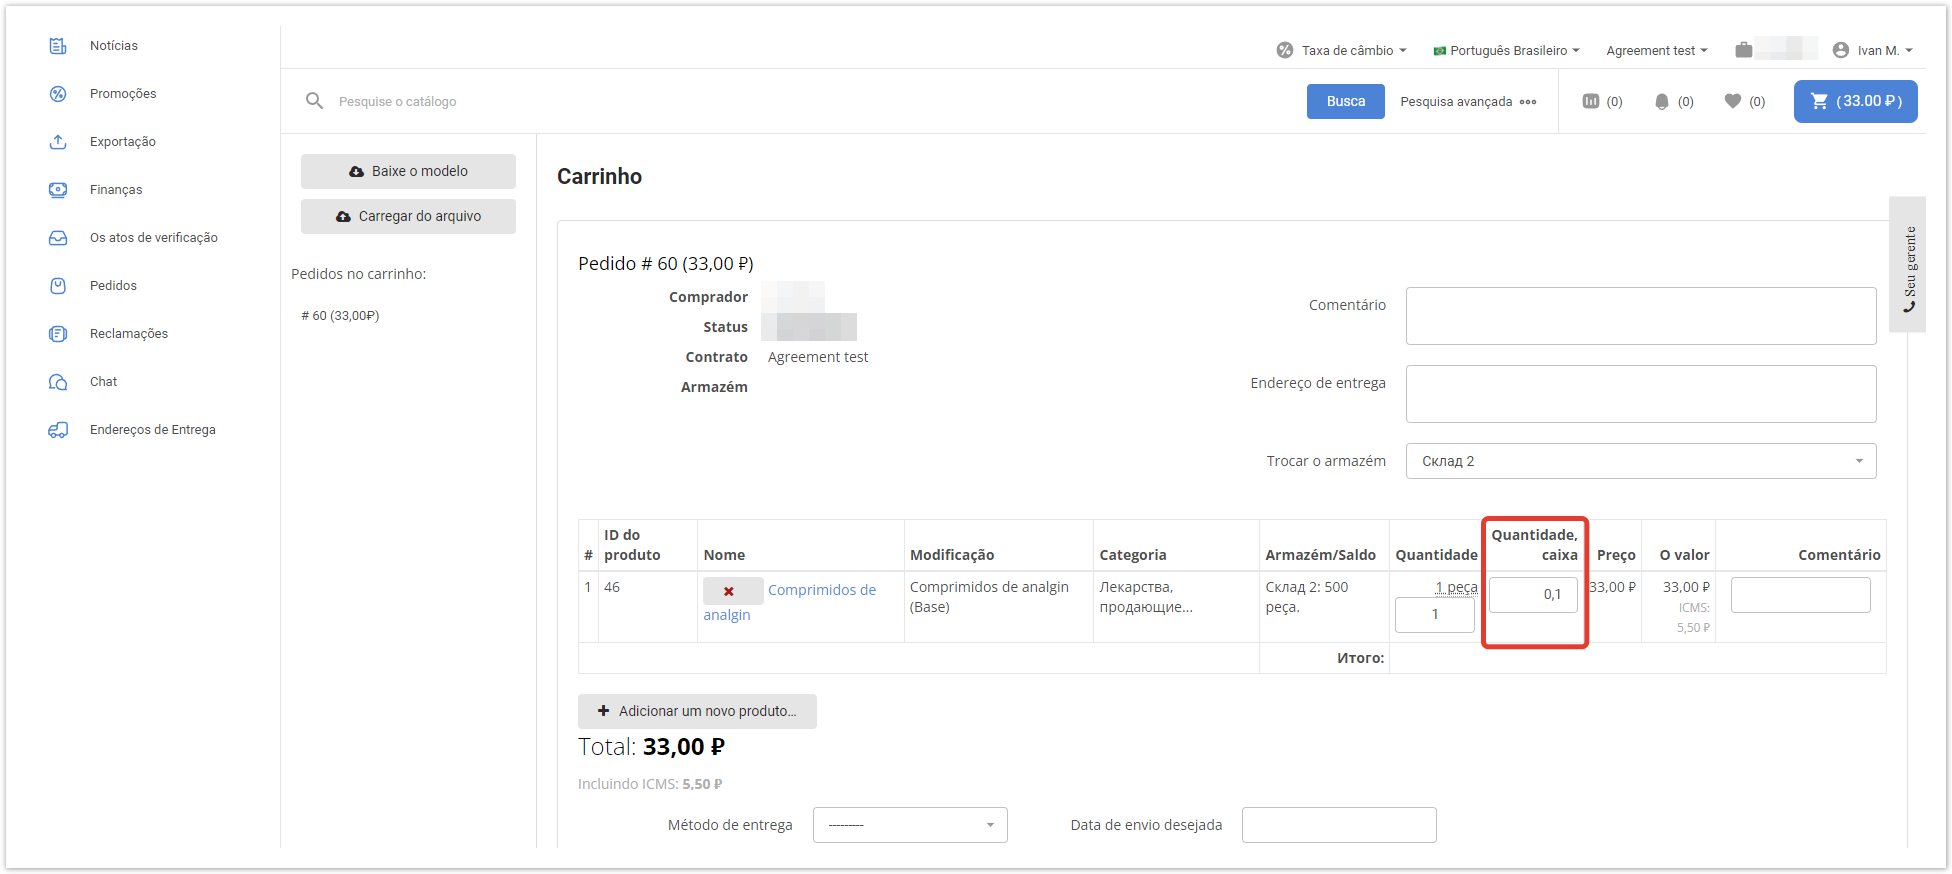Remove Comprimidos de analgin with red X
The width and height of the screenshot is (1952, 874).
[729, 591]
